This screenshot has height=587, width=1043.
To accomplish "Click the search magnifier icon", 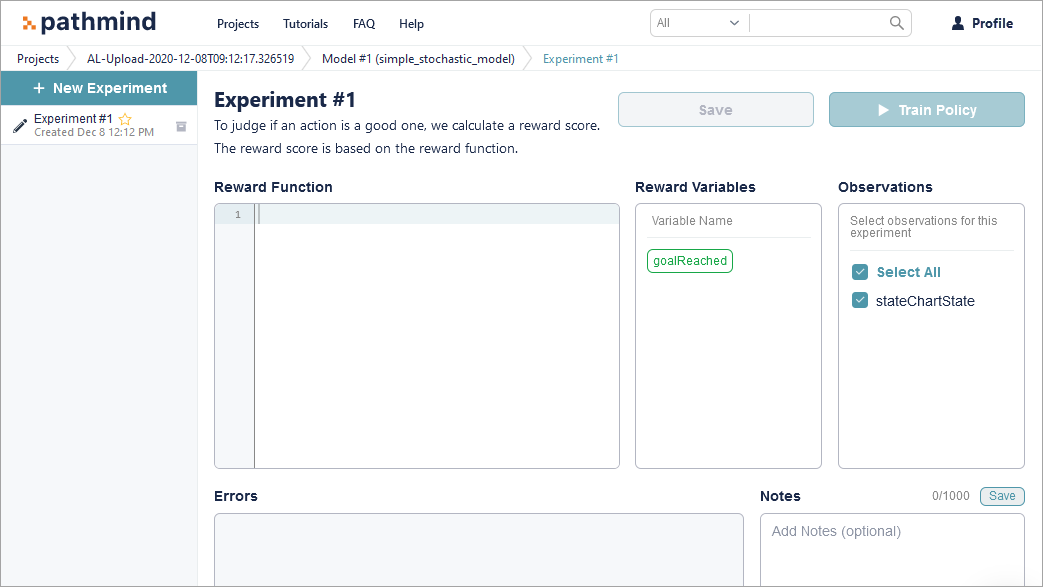I will (895, 22).
